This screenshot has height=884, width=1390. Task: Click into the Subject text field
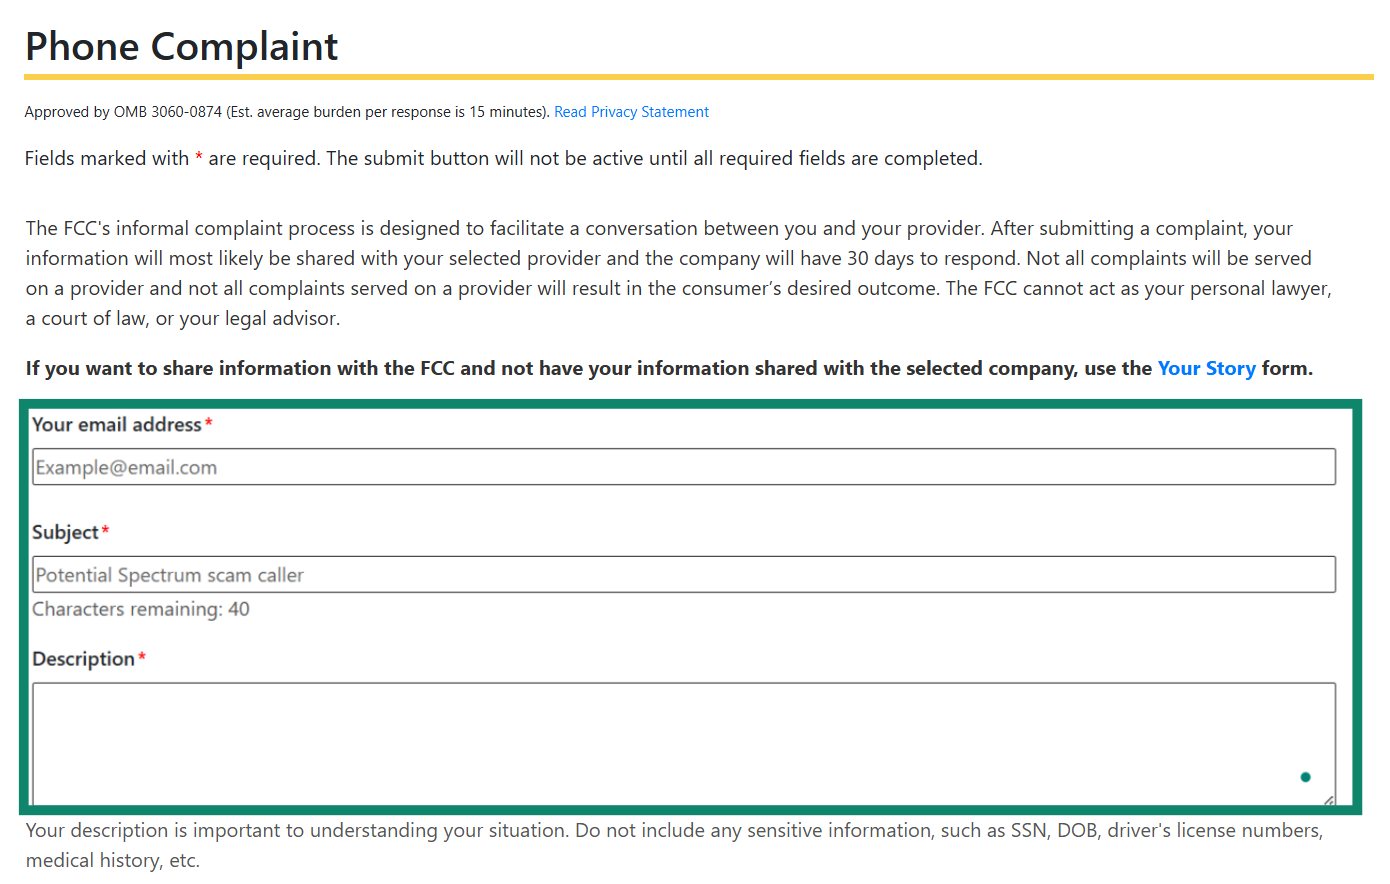[683, 575]
